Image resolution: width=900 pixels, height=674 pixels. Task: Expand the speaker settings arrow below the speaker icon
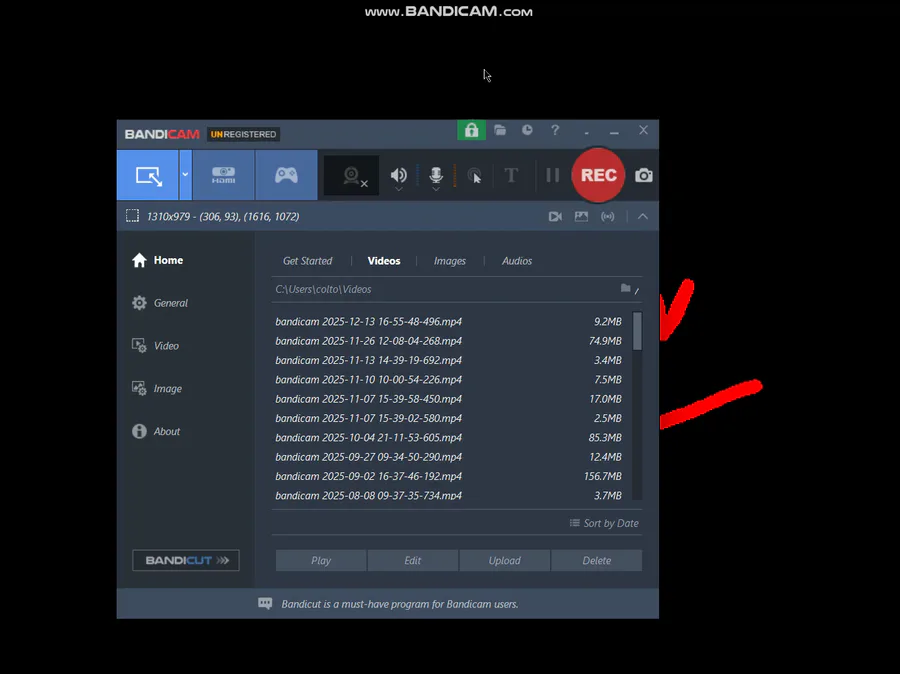(398, 189)
